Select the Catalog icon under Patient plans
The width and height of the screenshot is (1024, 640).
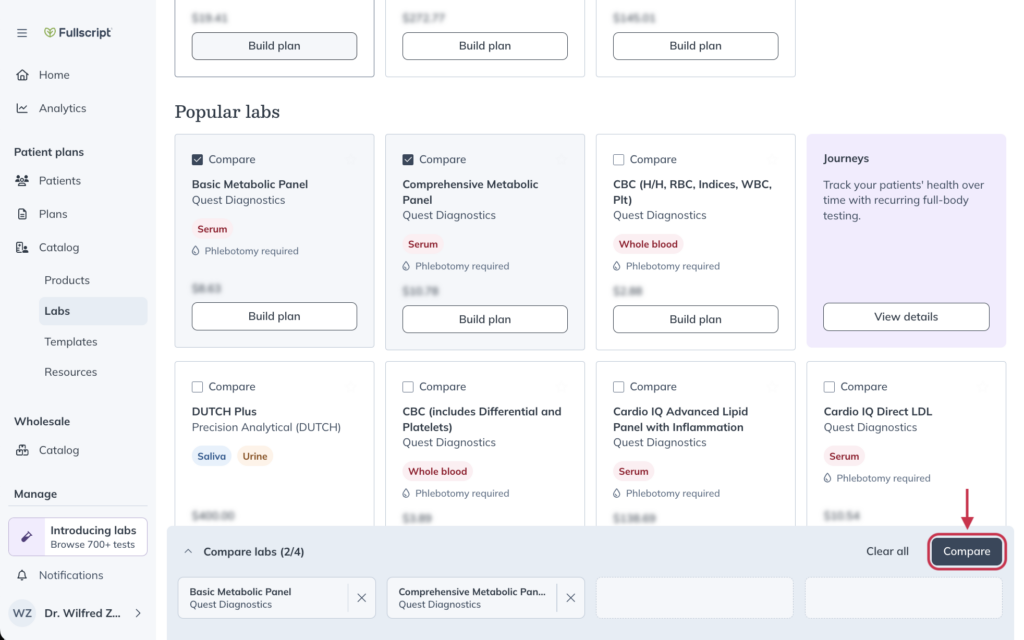pos(22,247)
